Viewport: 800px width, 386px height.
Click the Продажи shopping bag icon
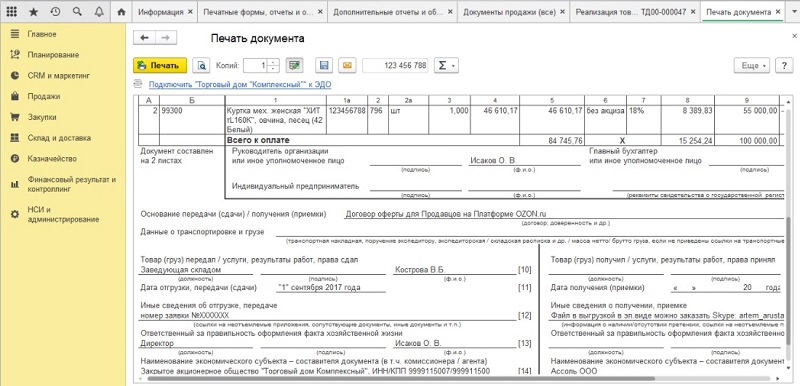point(15,96)
